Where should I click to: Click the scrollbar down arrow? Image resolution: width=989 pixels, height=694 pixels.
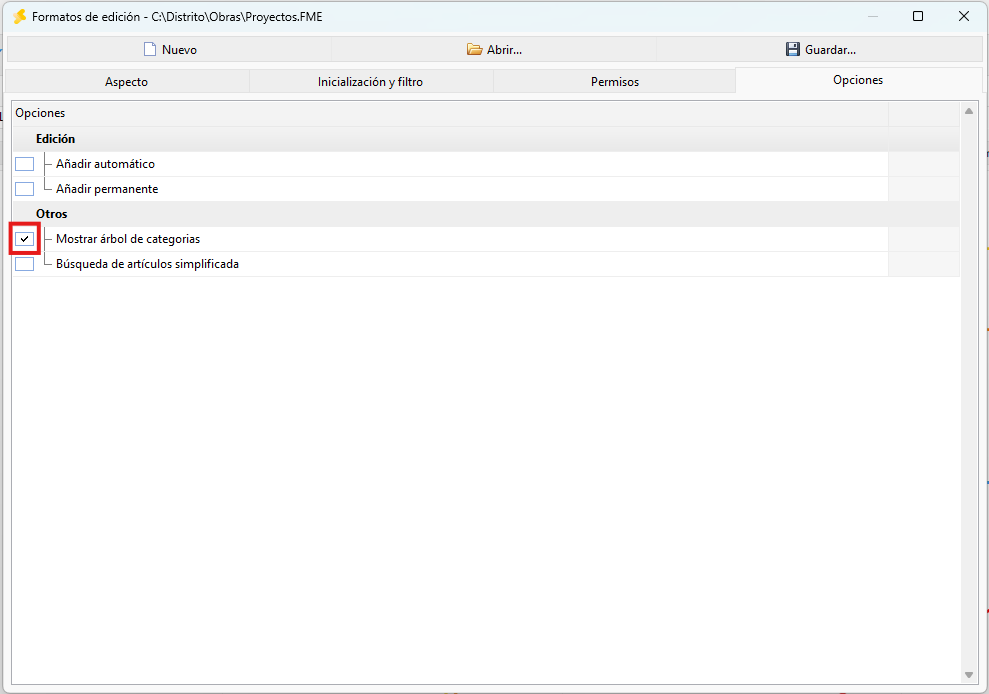click(x=969, y=675)
